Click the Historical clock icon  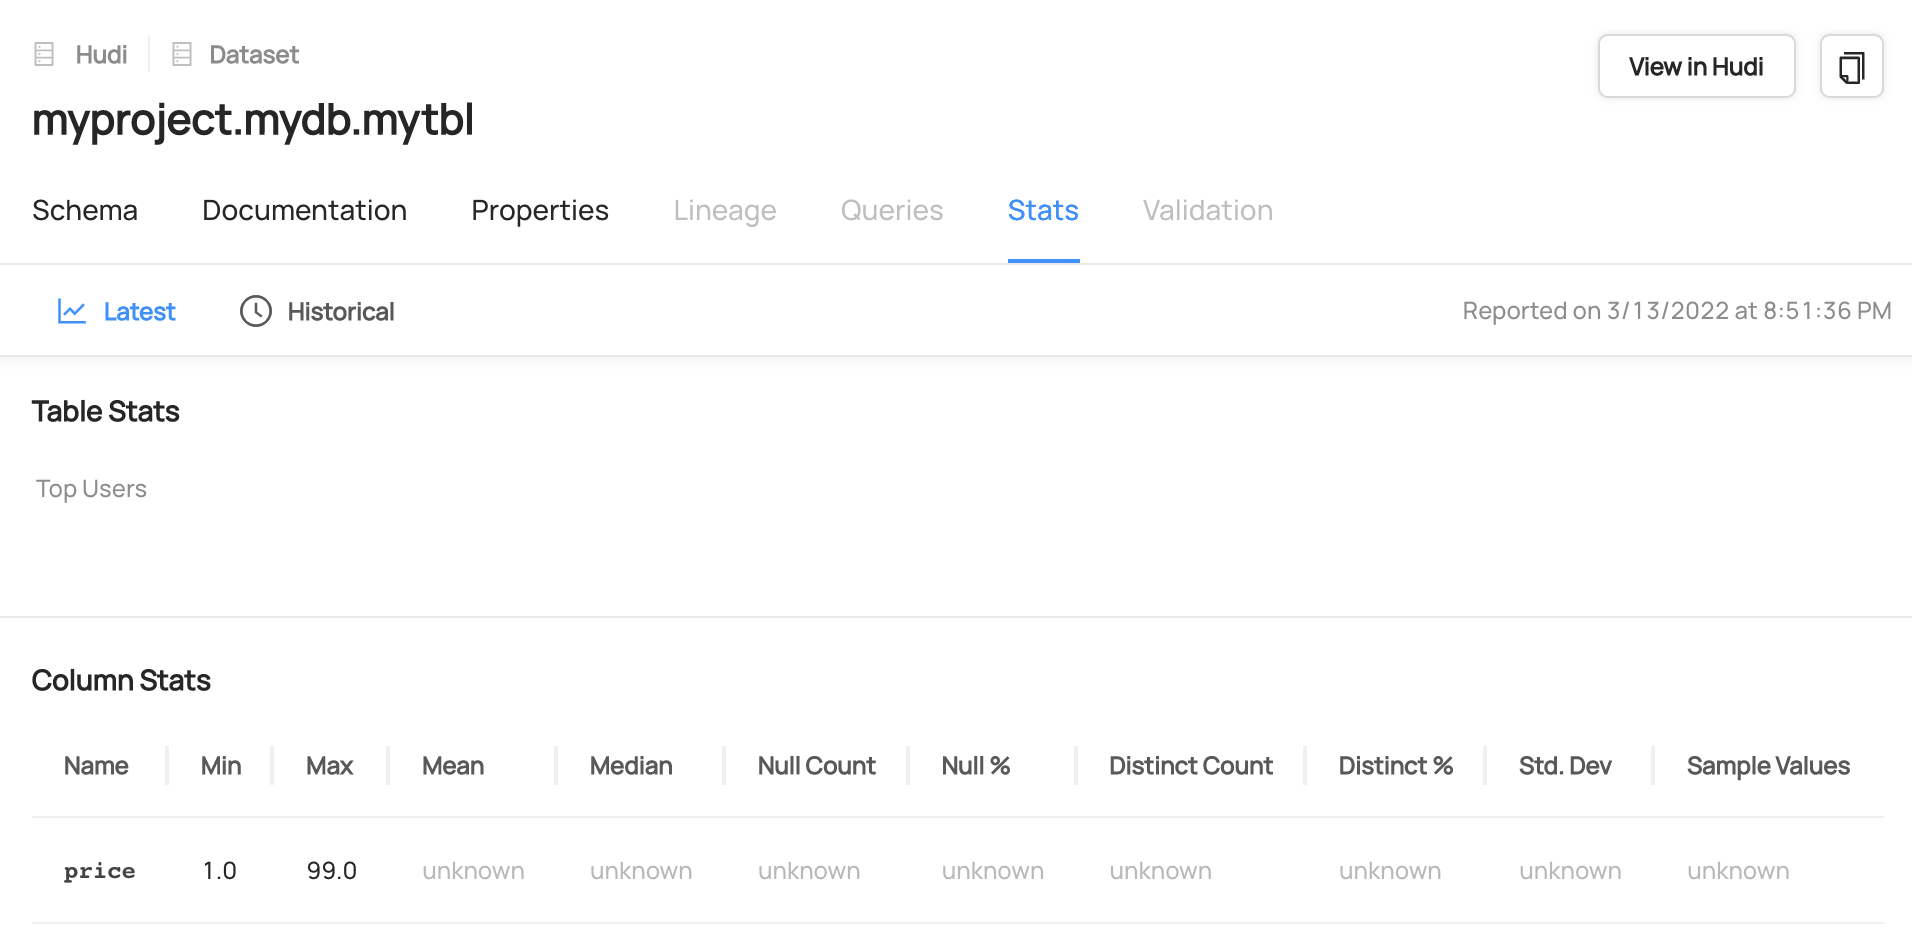256,312
